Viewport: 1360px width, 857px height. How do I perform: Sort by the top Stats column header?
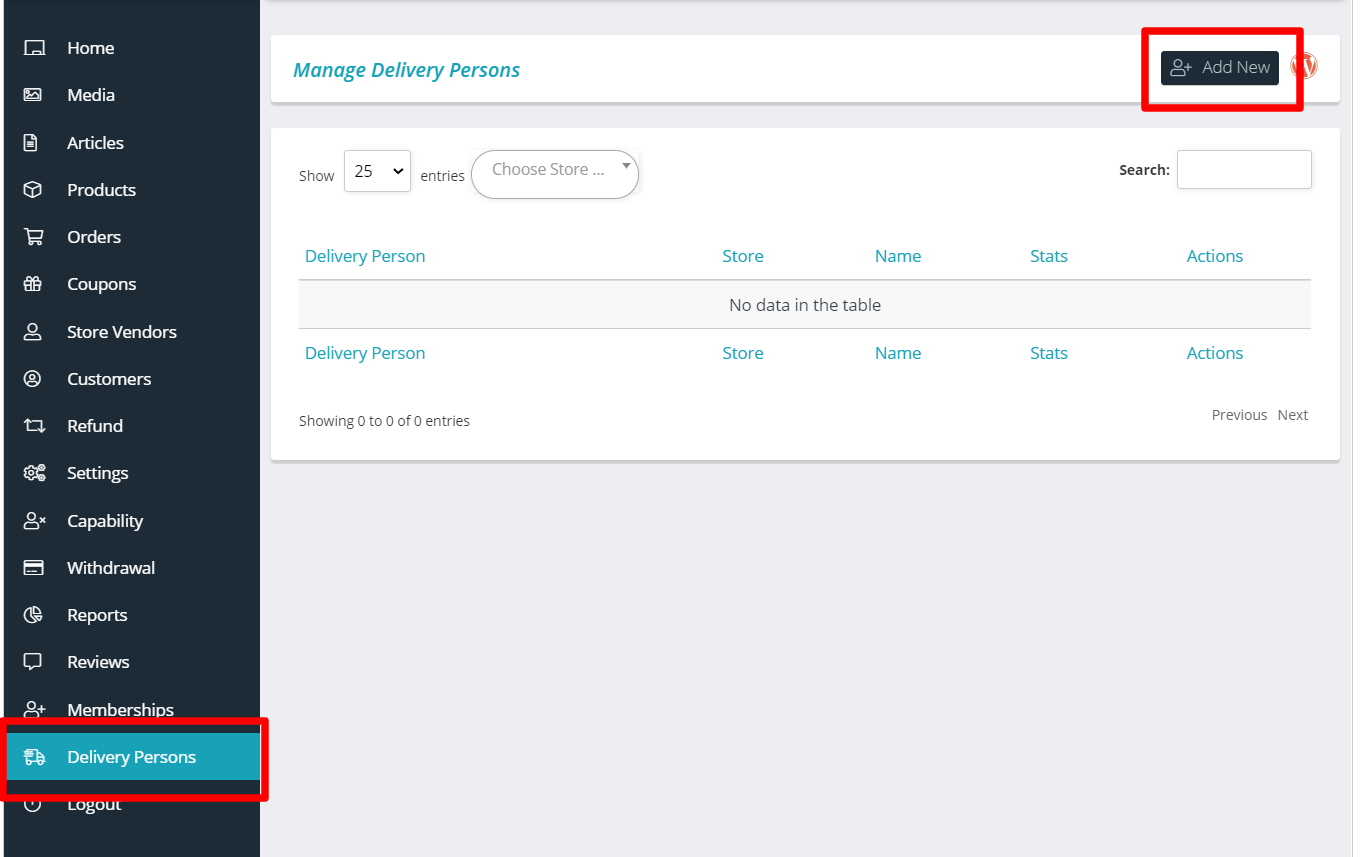[x=1049, y=256]
